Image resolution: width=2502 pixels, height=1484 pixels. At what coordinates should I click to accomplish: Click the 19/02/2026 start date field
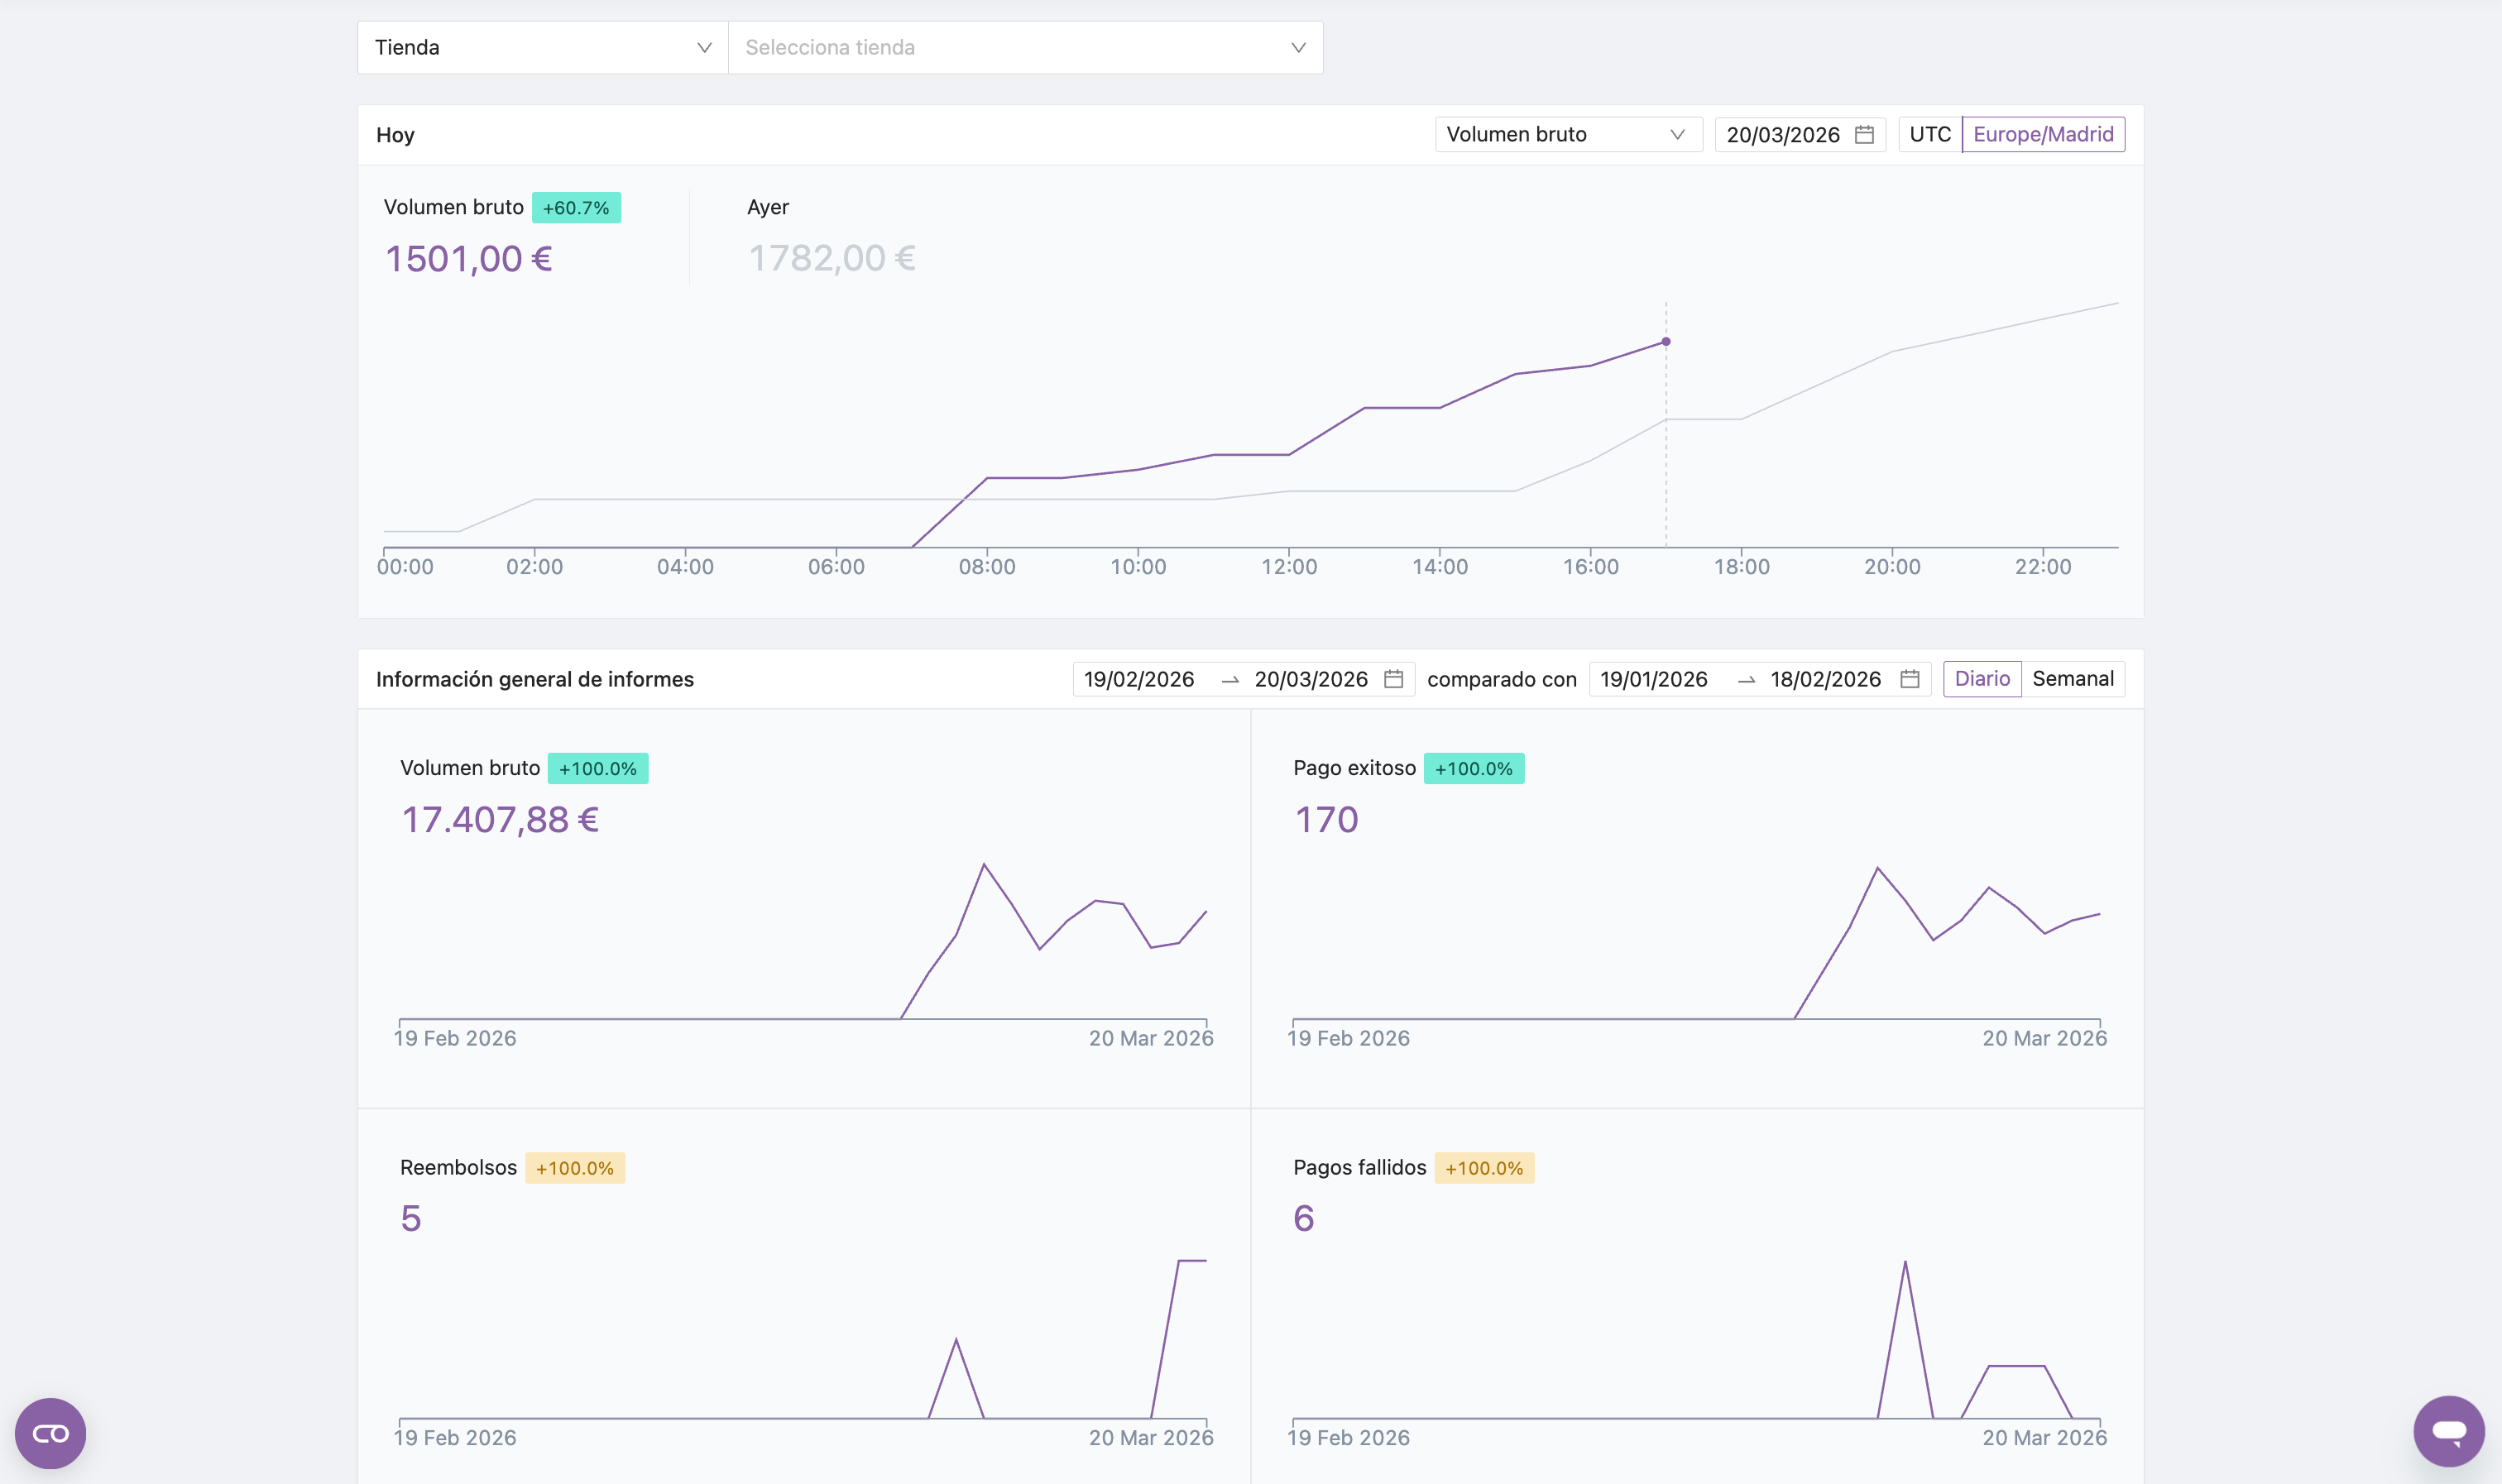tap(1139, 679)
